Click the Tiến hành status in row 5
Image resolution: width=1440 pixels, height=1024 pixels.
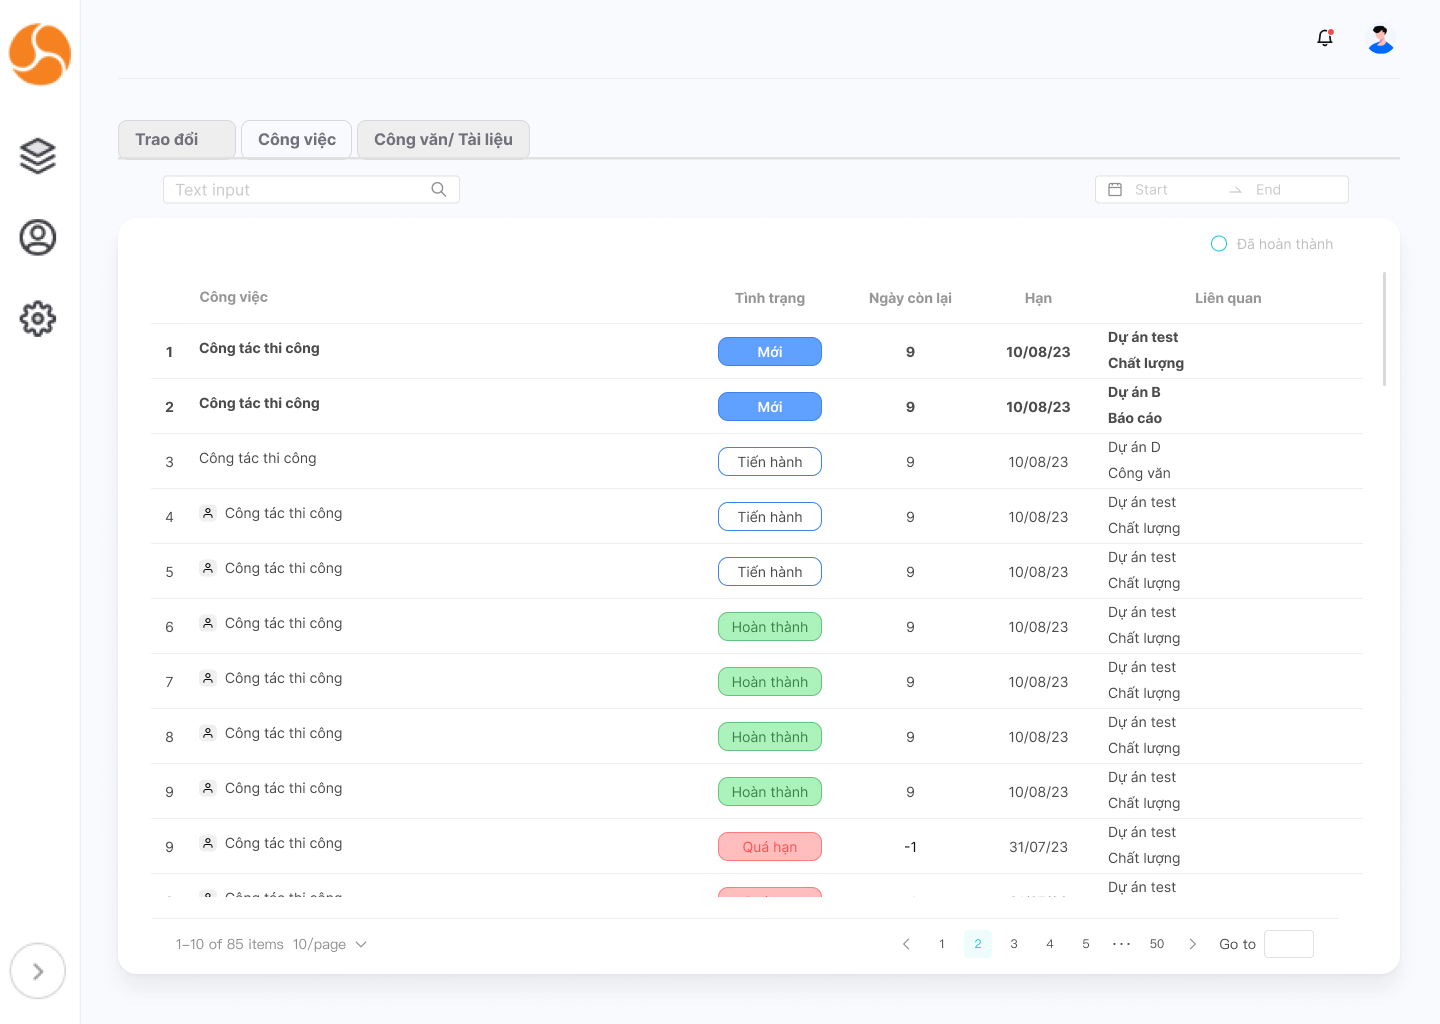(x=770, y=572)
